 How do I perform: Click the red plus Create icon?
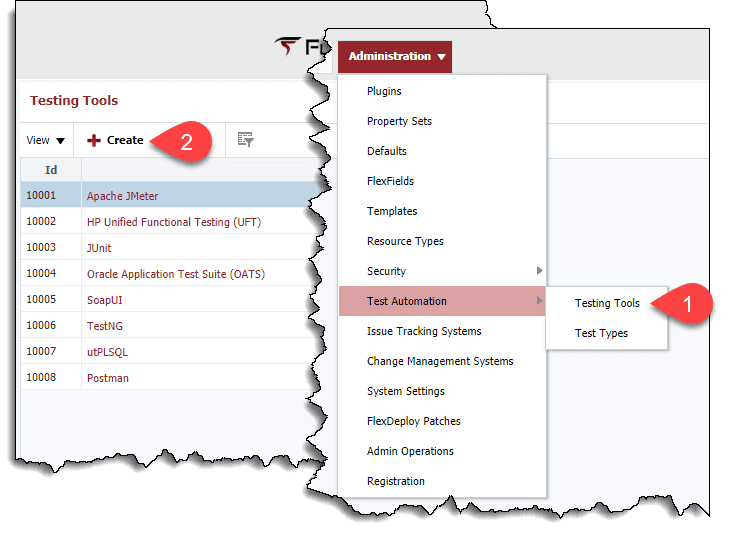point(94,140)
